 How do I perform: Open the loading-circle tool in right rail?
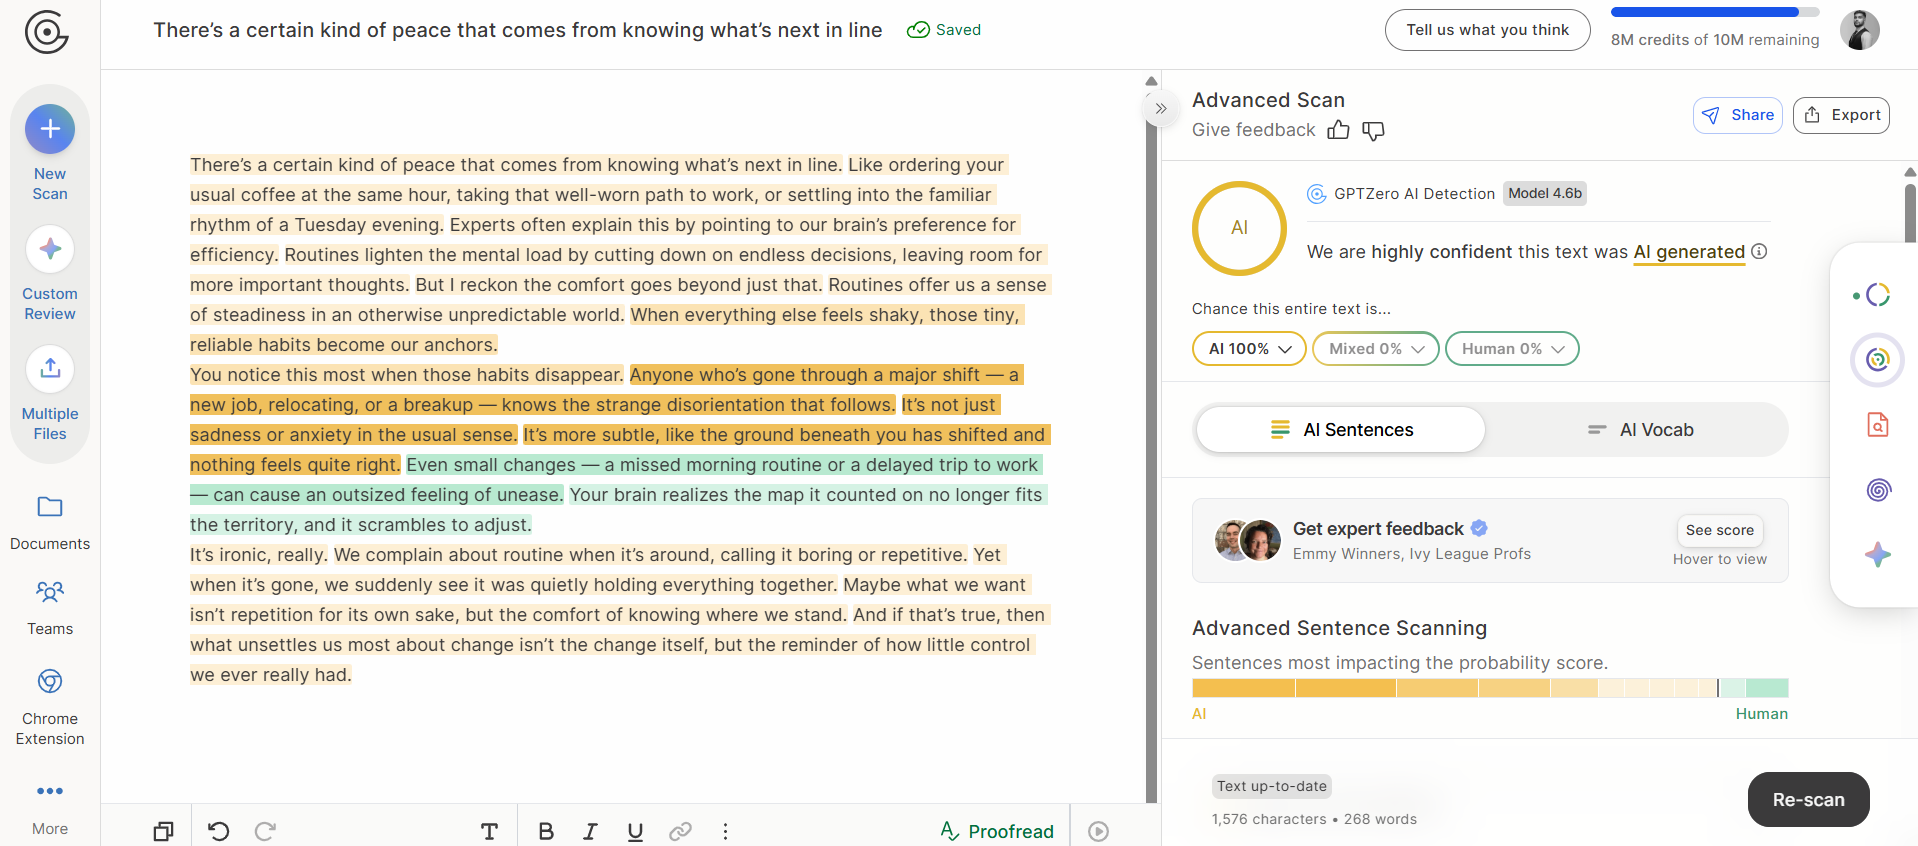coord(1877,294)
